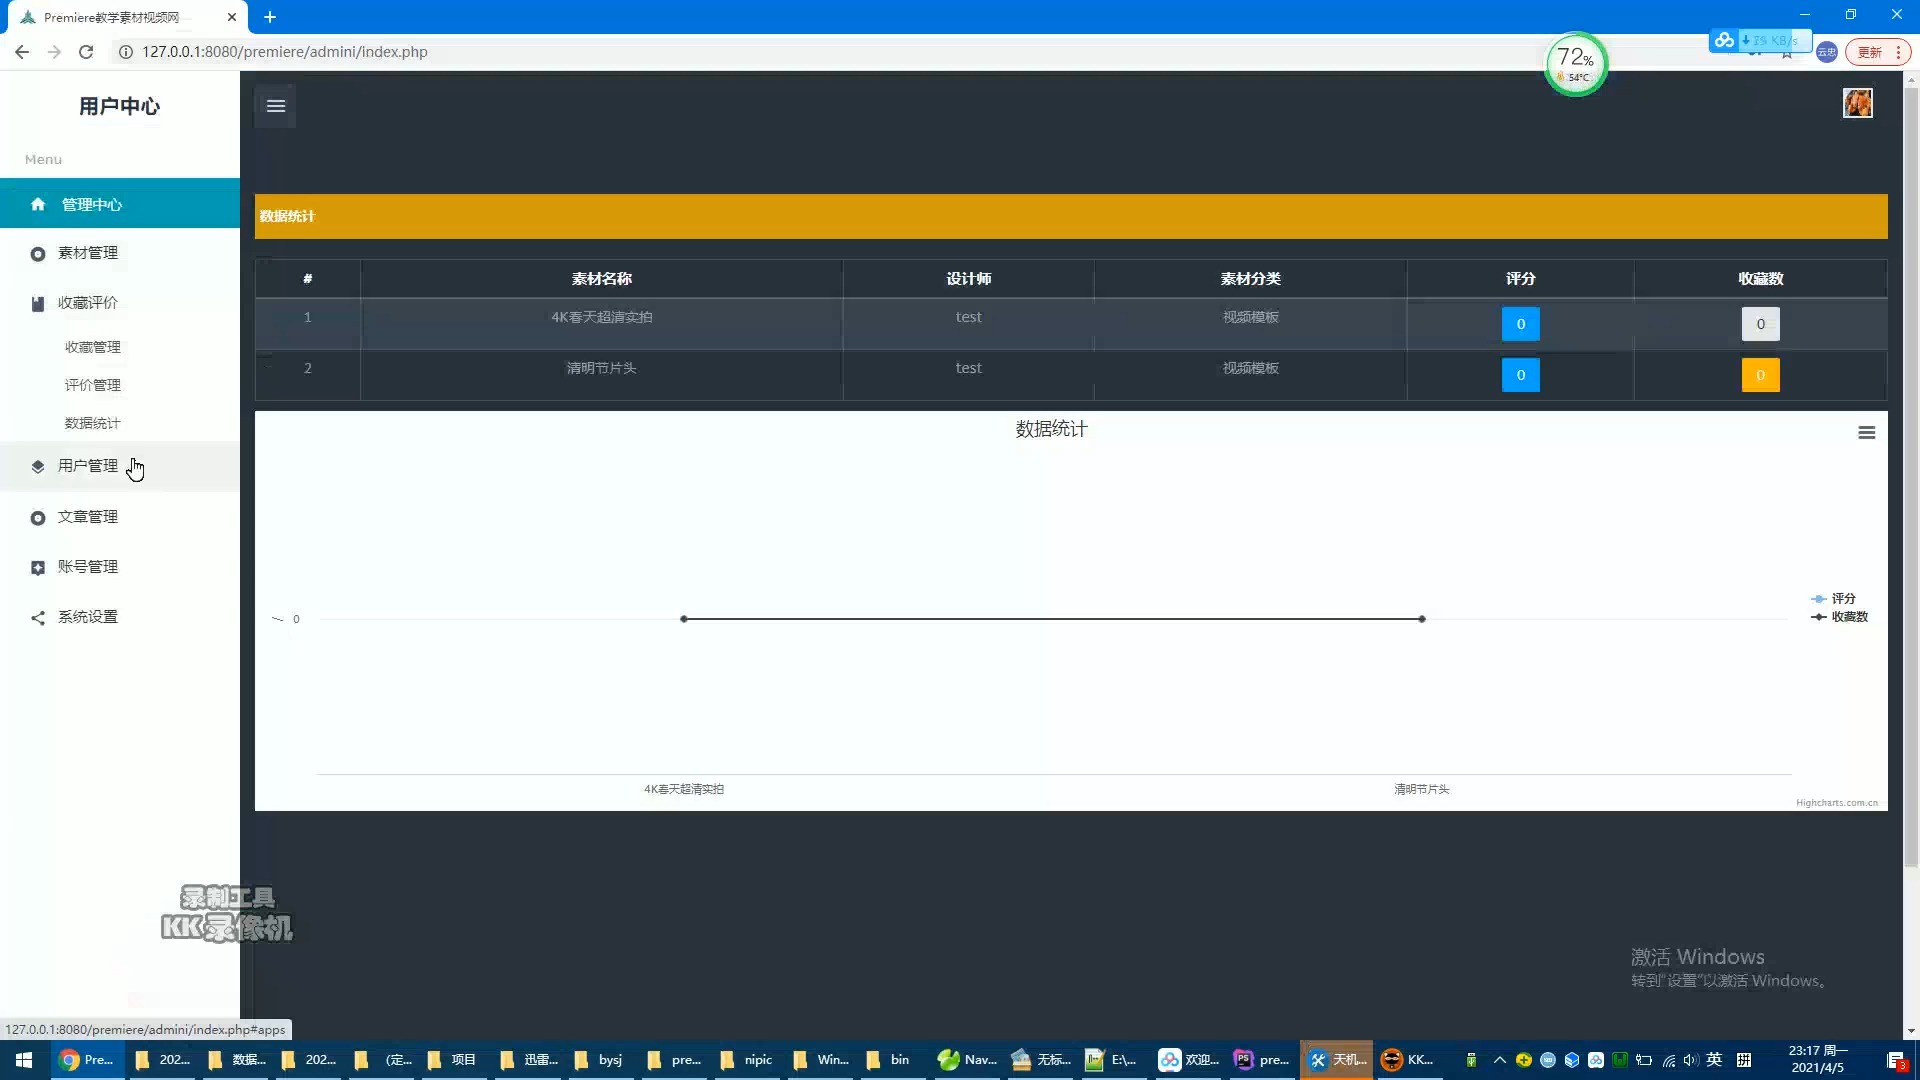Viewport: 1920px width, 1080px height.
Task: Open the KK录像机 taskbar item
Action: click(1408, 1060)
